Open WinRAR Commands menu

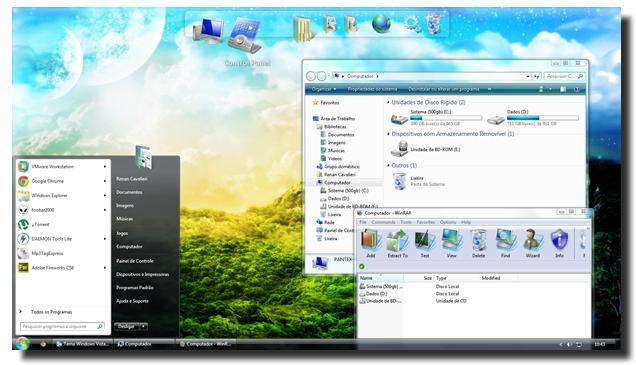pyautogui.click(x=383, y=222)
